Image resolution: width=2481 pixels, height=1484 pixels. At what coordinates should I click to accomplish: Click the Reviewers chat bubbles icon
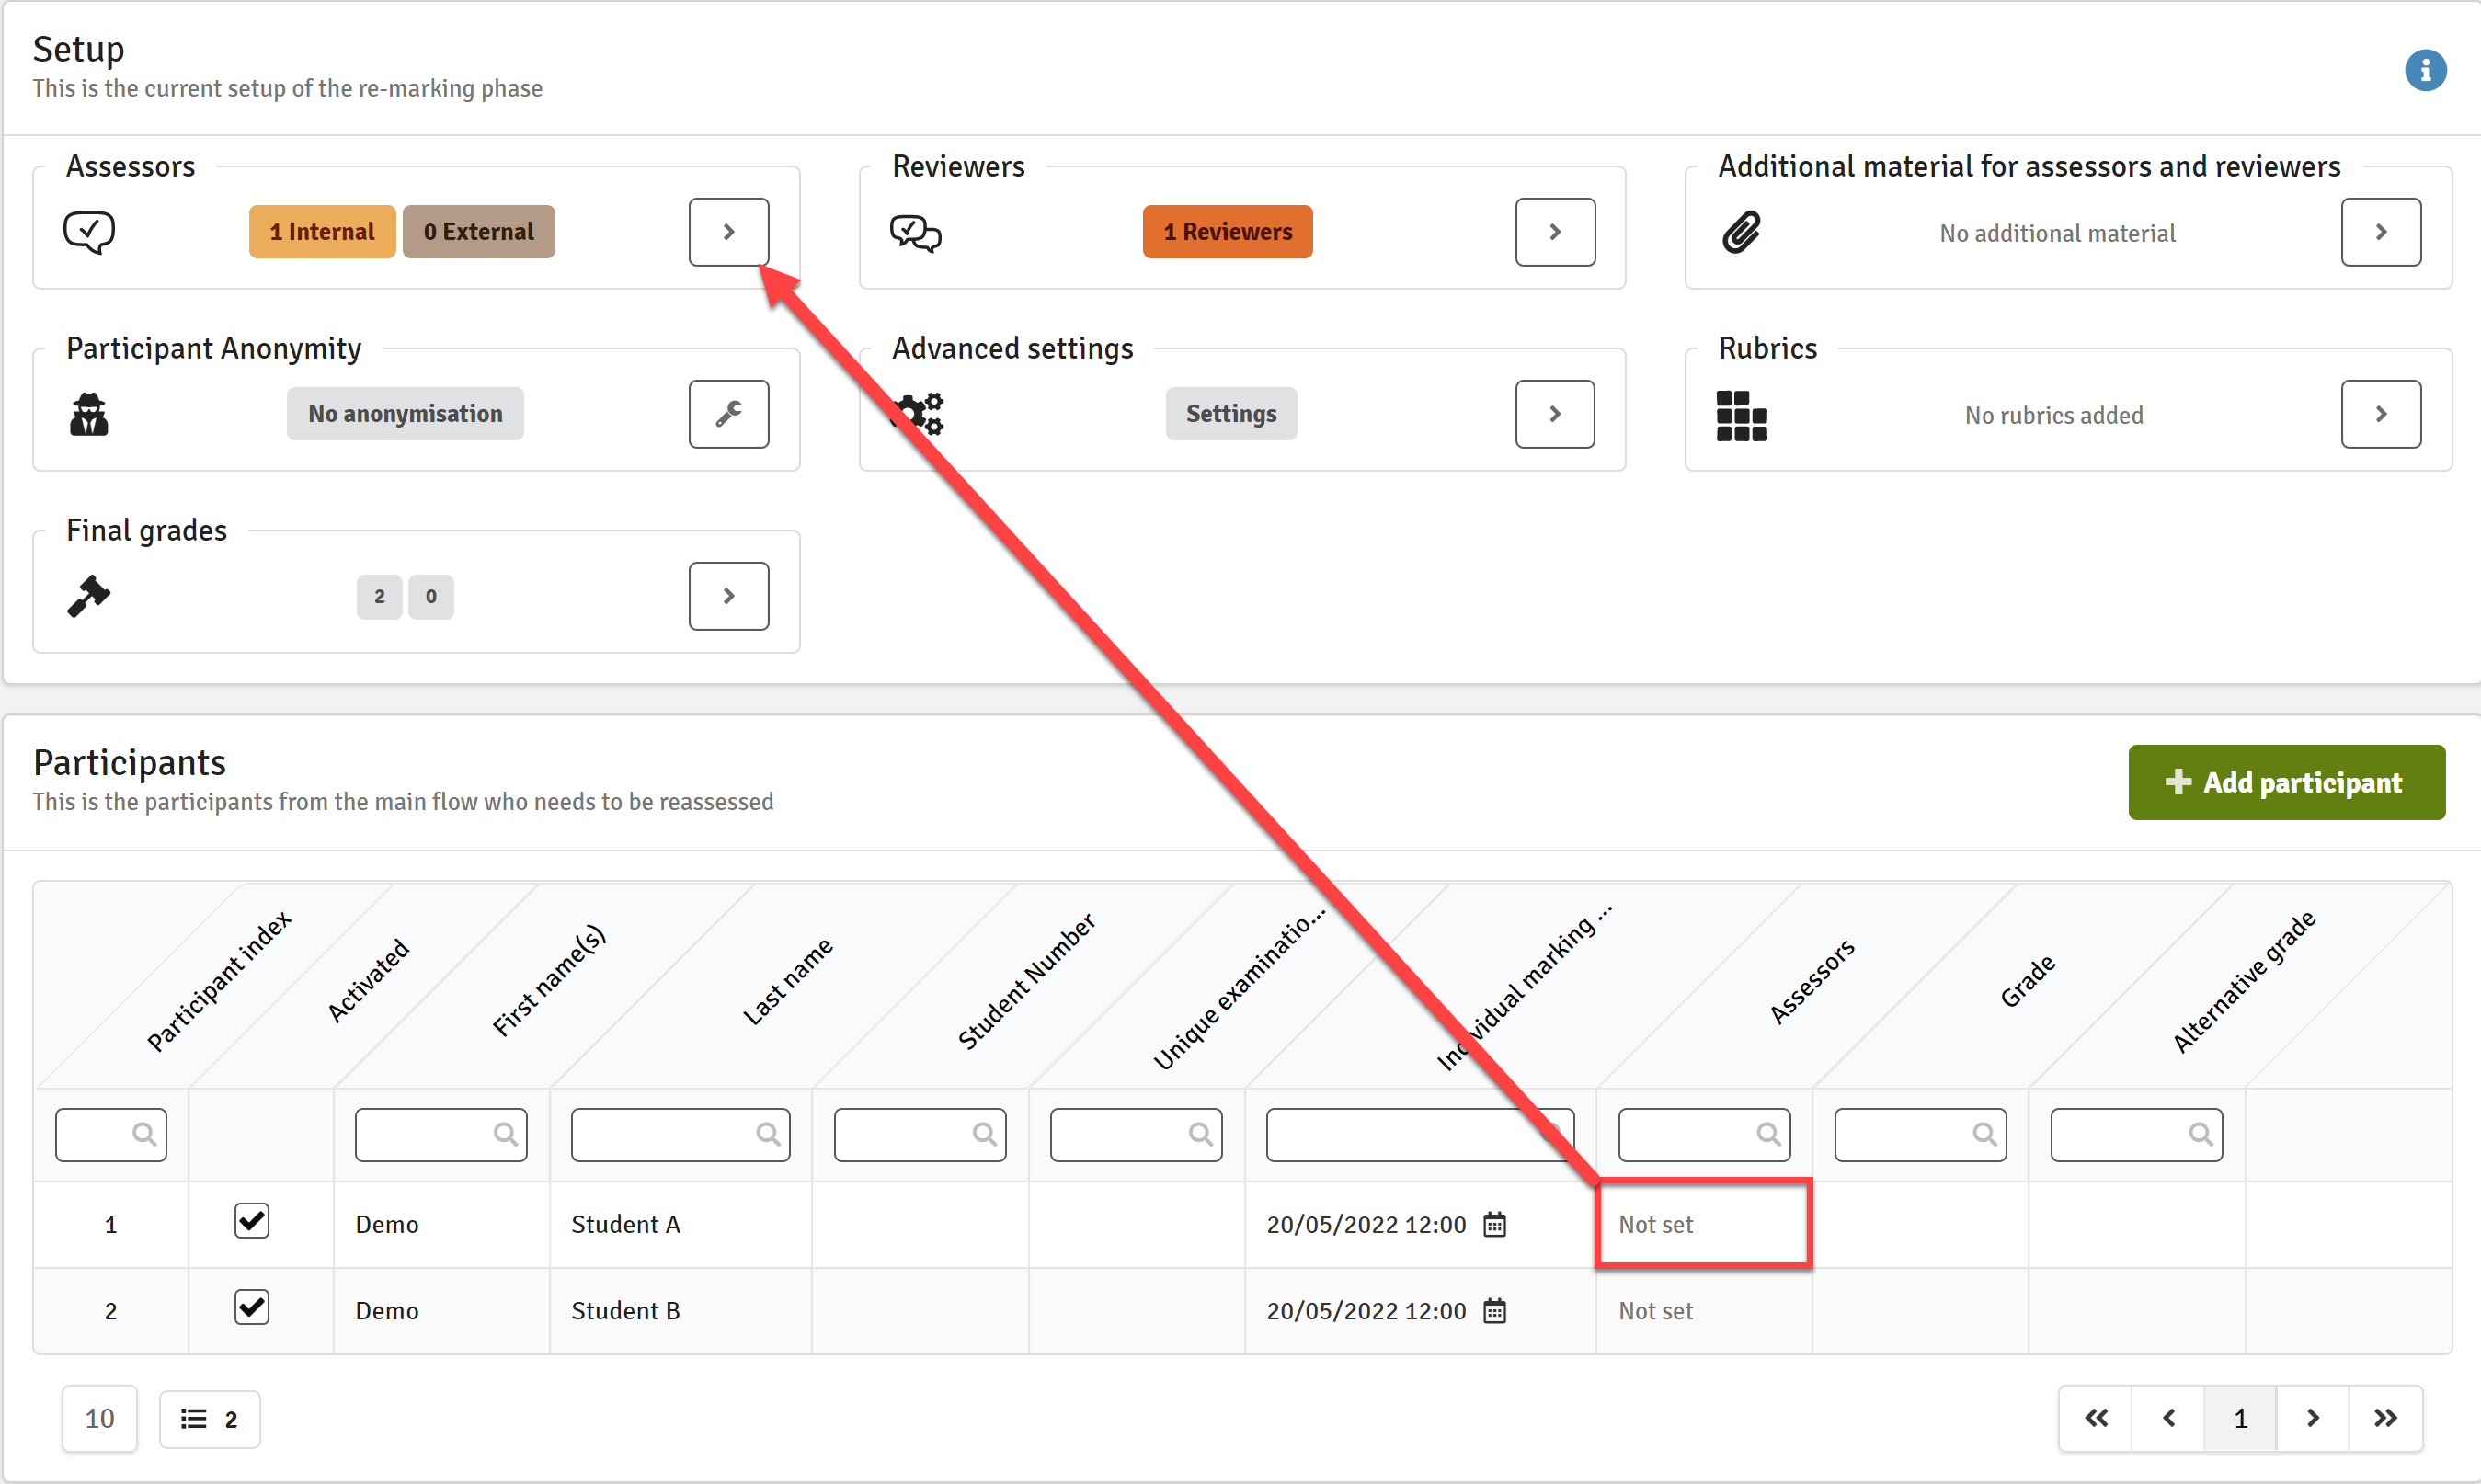(x=915, y=232)
